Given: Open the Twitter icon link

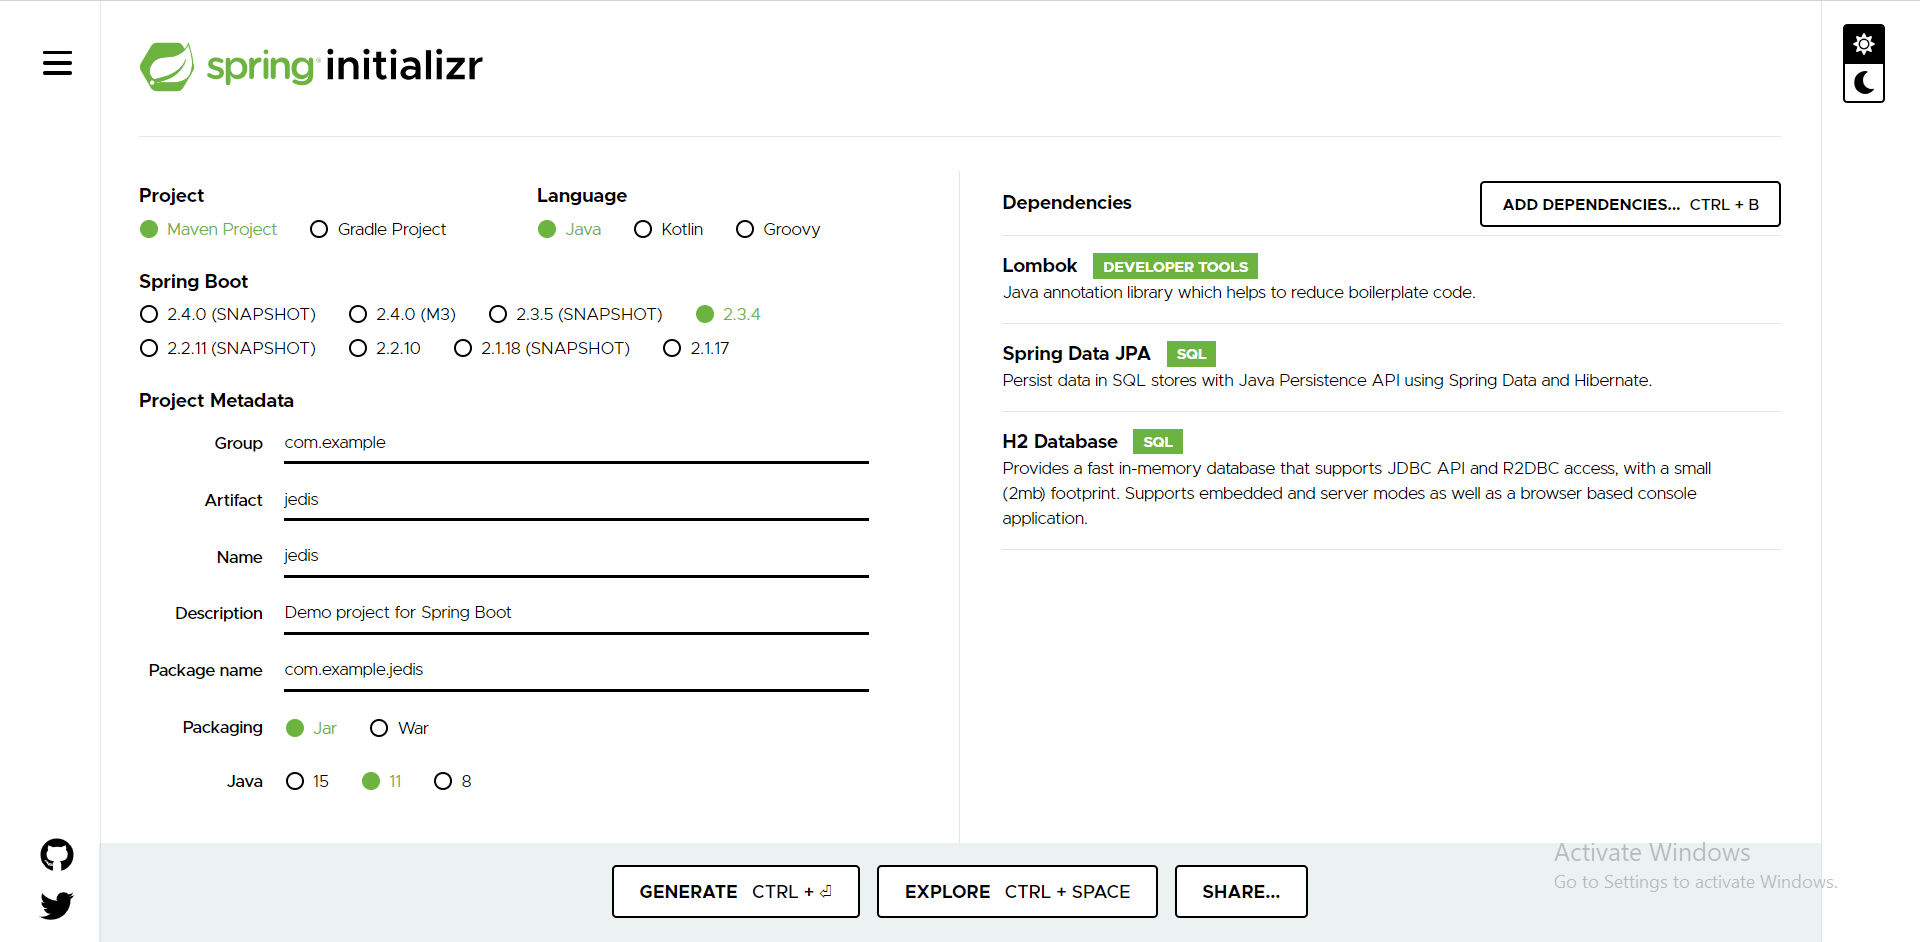Looking at the screenshot, I should [x=57, y=905].
